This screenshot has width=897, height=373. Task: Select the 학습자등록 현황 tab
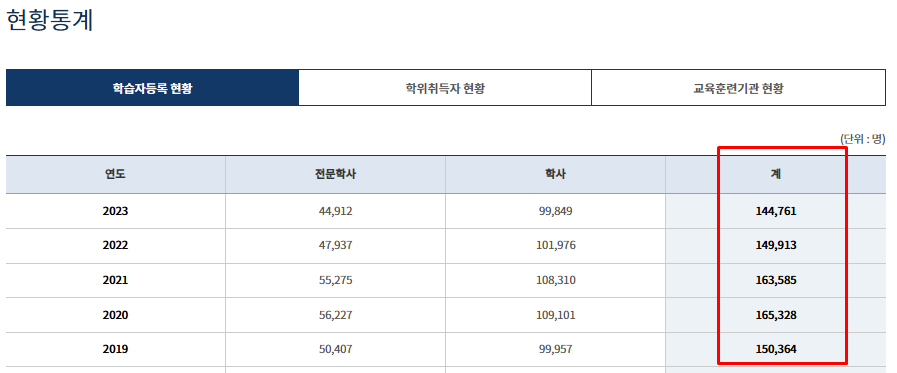152,88
